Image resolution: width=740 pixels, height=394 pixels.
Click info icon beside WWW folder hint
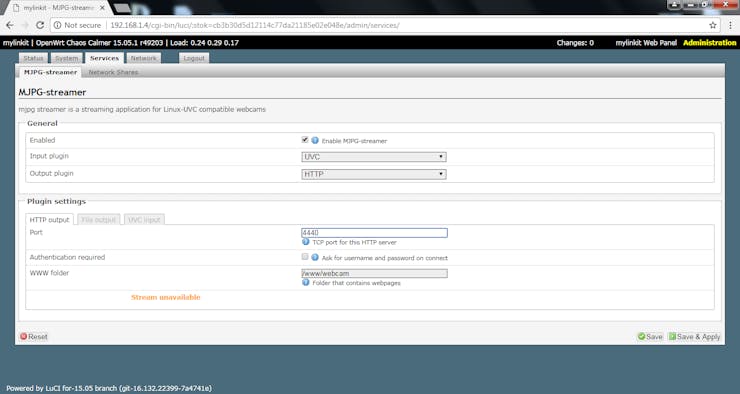tap(306, 282)
